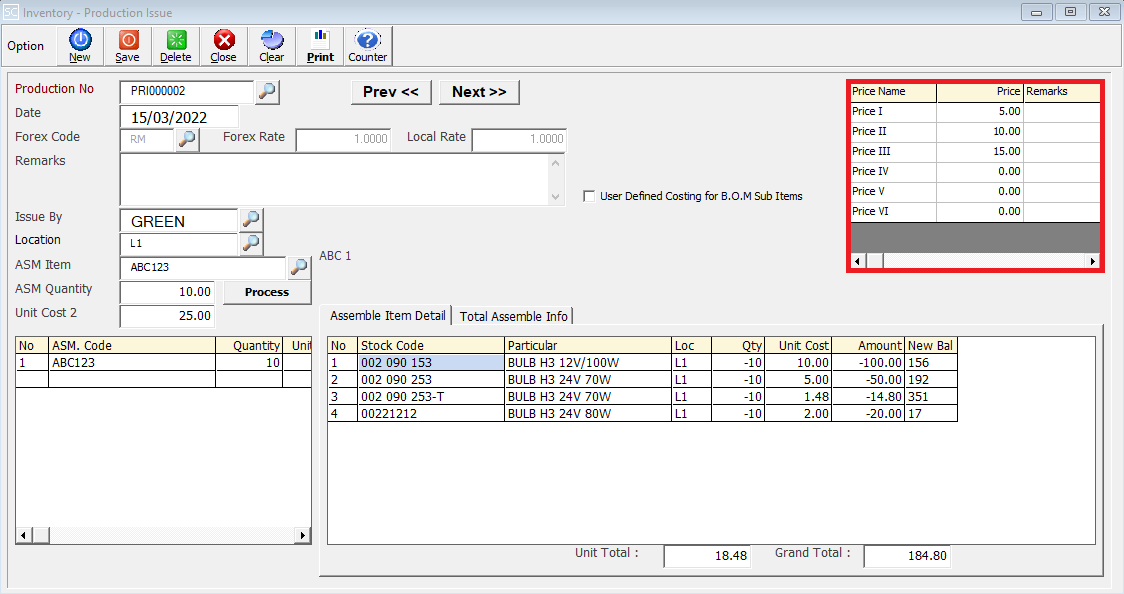Click ASM. Code column header

[x=132, y=345]
